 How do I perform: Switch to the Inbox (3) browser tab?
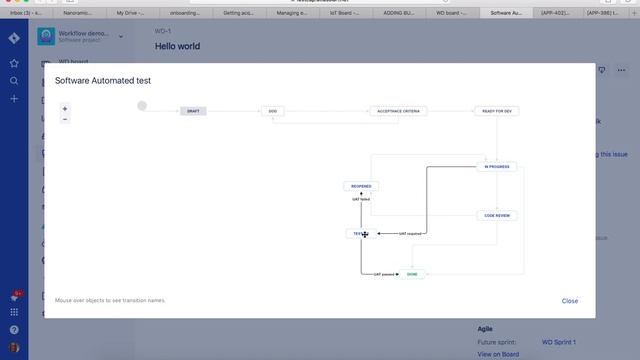(x=26, y=13)
